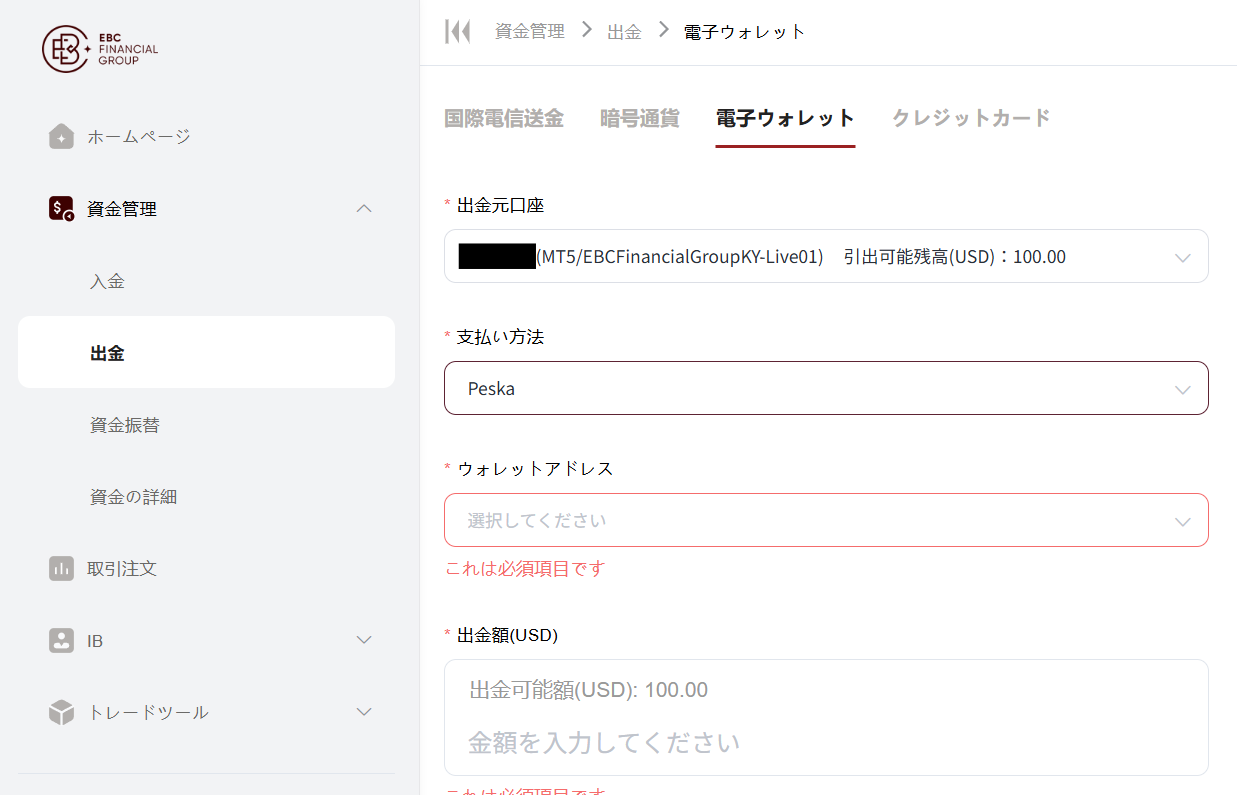Switch to the 暗号通貨 tab
This screenshot has width=1237, height=795.
640,118
